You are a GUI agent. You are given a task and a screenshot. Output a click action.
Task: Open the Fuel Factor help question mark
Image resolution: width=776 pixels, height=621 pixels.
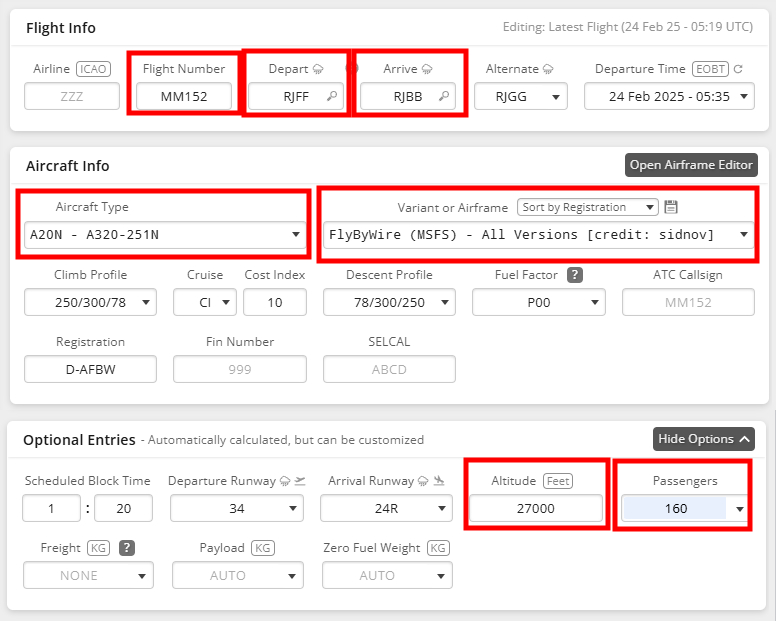[x=575, y=275]
